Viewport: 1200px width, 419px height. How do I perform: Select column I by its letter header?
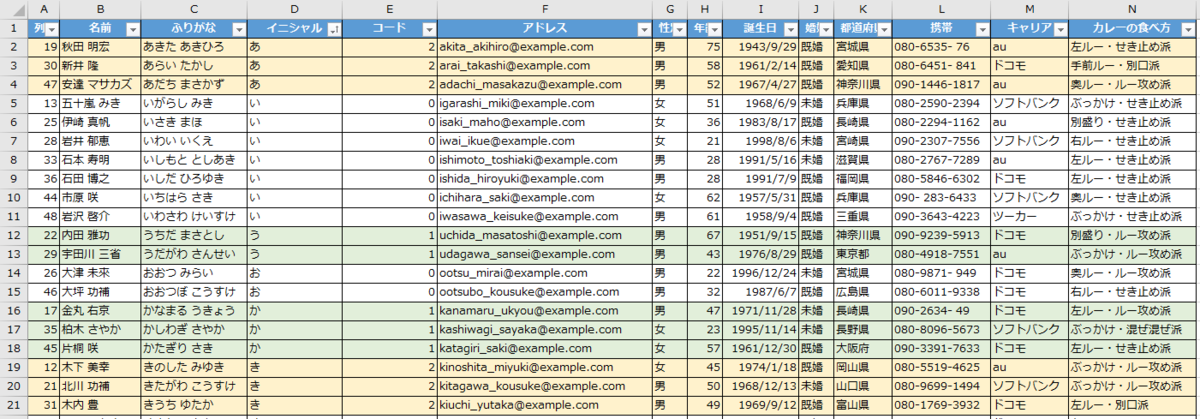[761, 10]
